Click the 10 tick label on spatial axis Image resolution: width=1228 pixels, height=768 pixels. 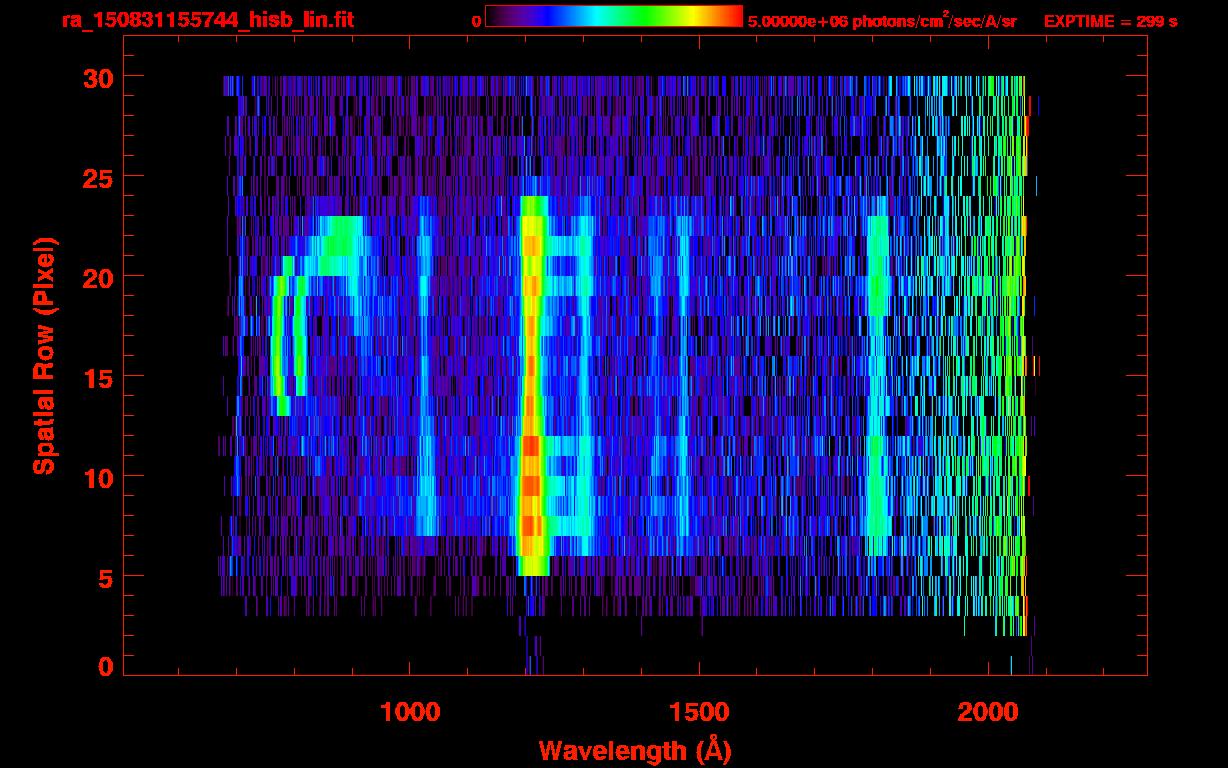point(97,477)
